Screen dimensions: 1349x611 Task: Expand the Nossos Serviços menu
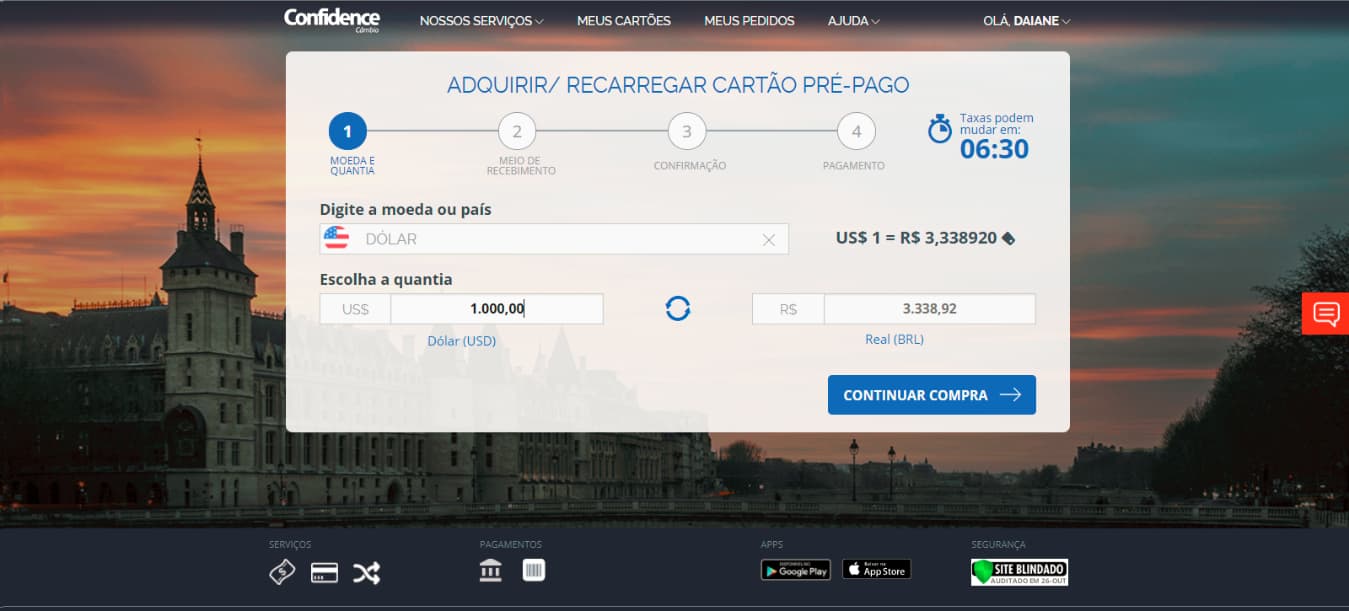481,21
